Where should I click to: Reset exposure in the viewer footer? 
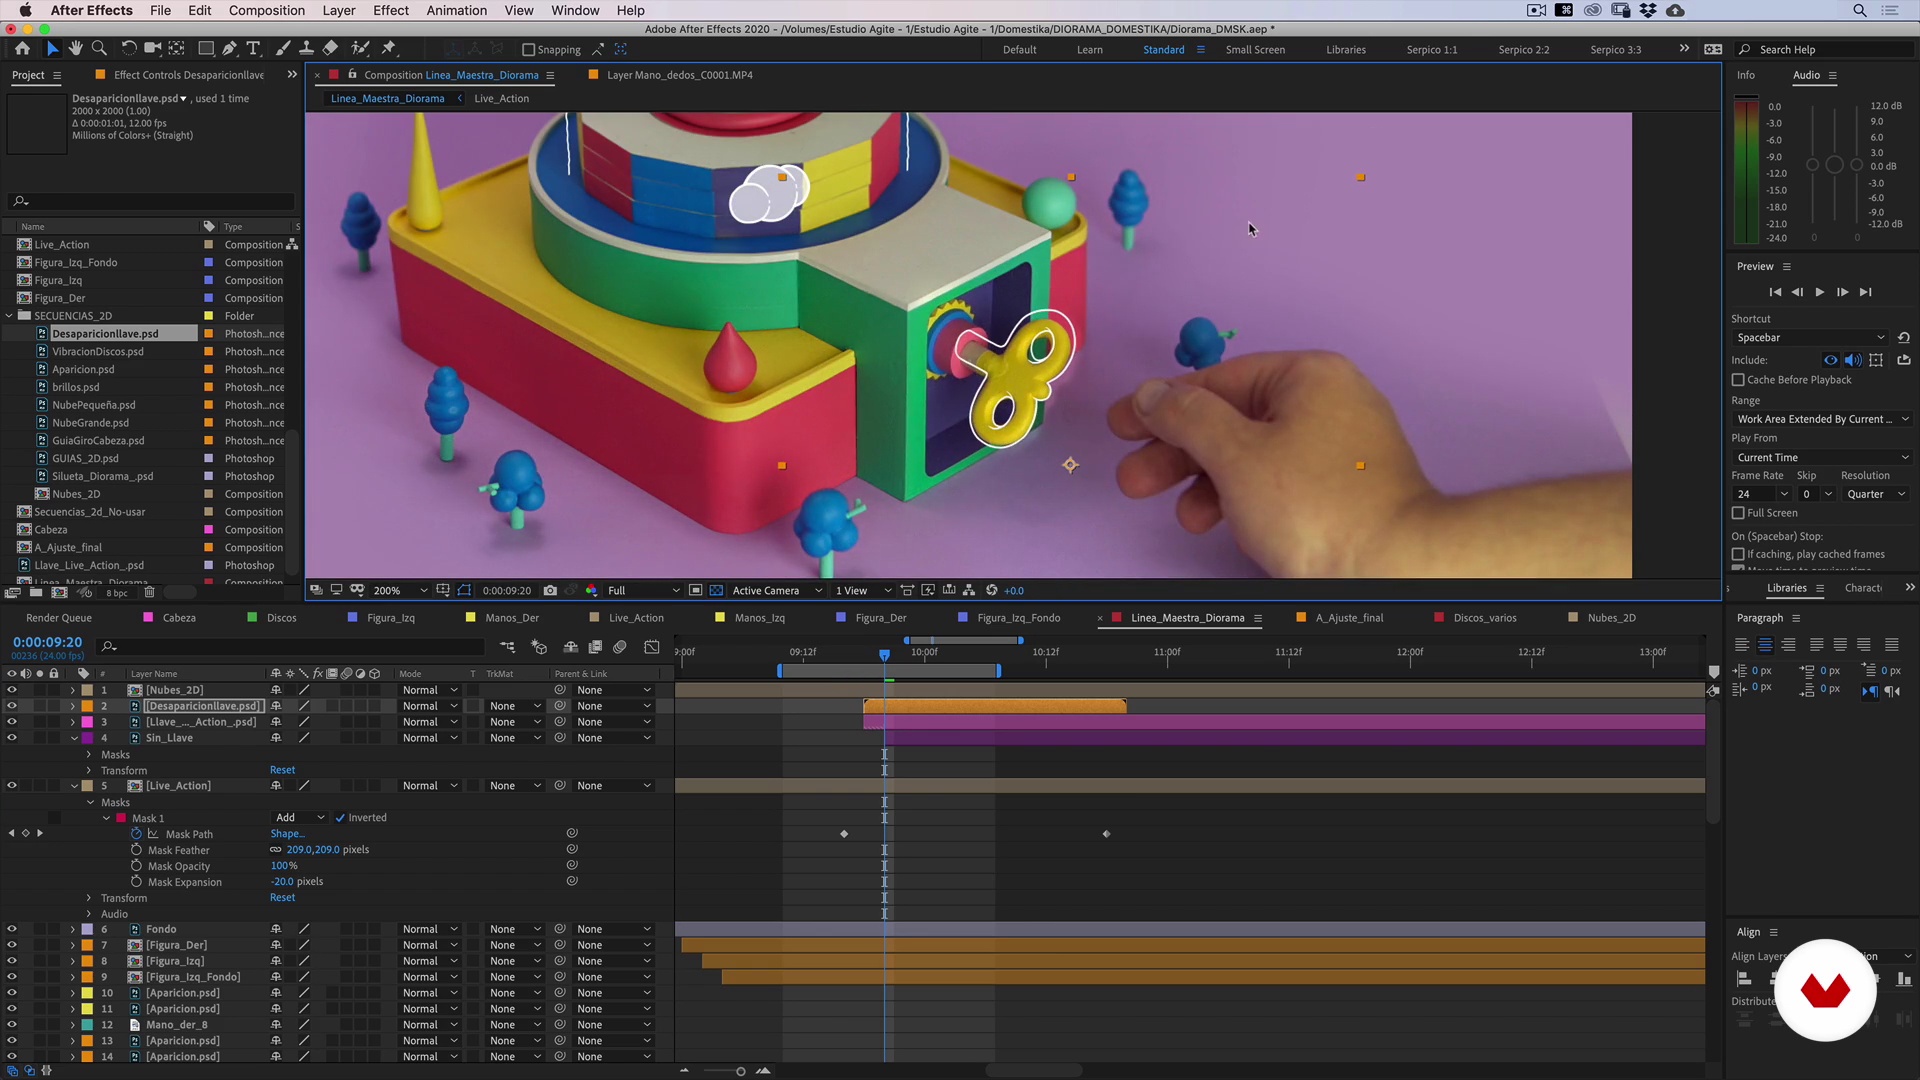pyautogui.click(x=992, y=590)
